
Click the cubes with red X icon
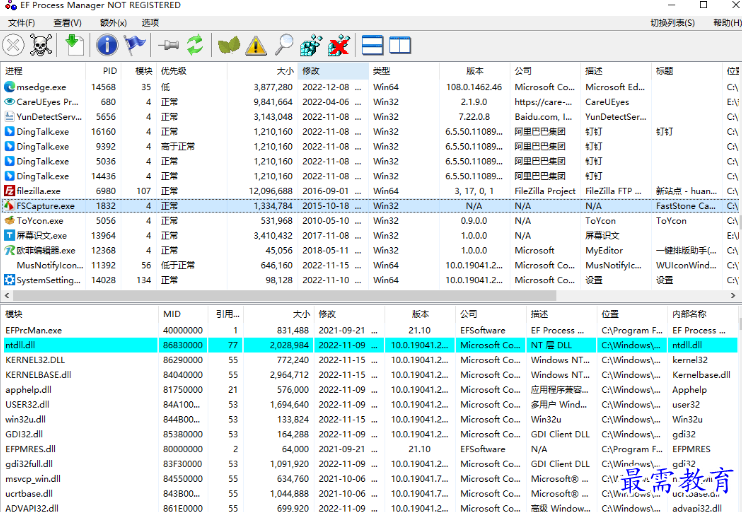coord(339,45)
